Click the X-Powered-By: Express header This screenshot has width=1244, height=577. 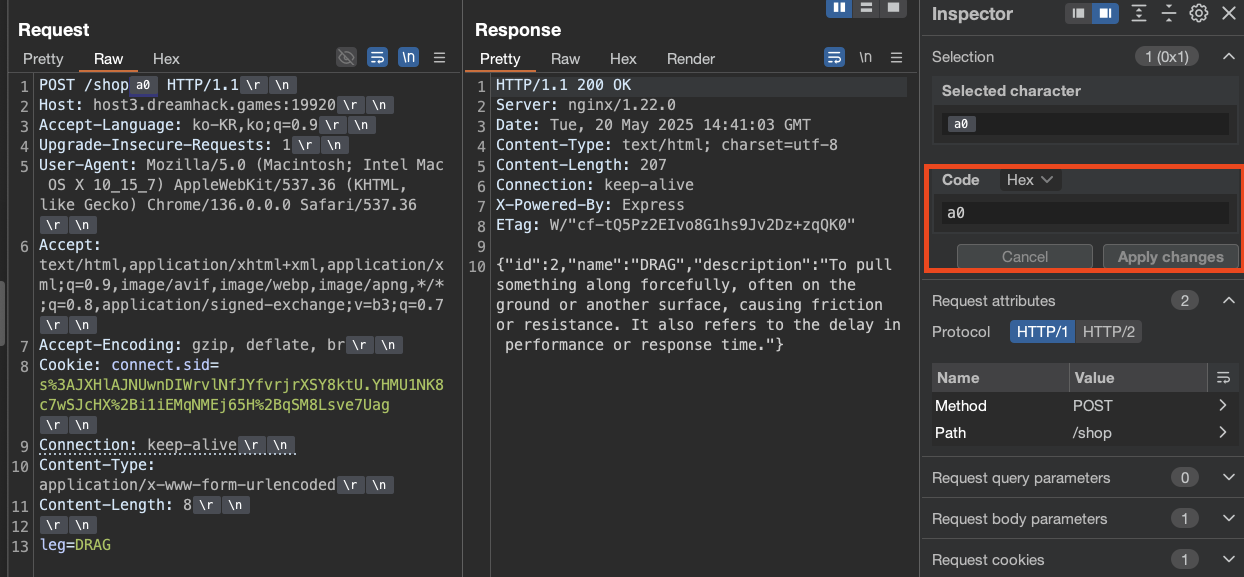(590, 205)
